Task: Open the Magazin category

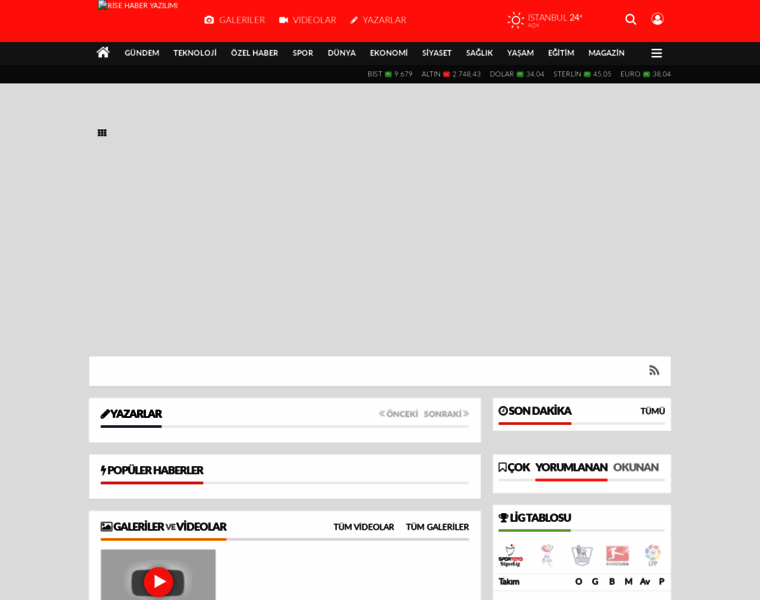Action: point(606,53)
